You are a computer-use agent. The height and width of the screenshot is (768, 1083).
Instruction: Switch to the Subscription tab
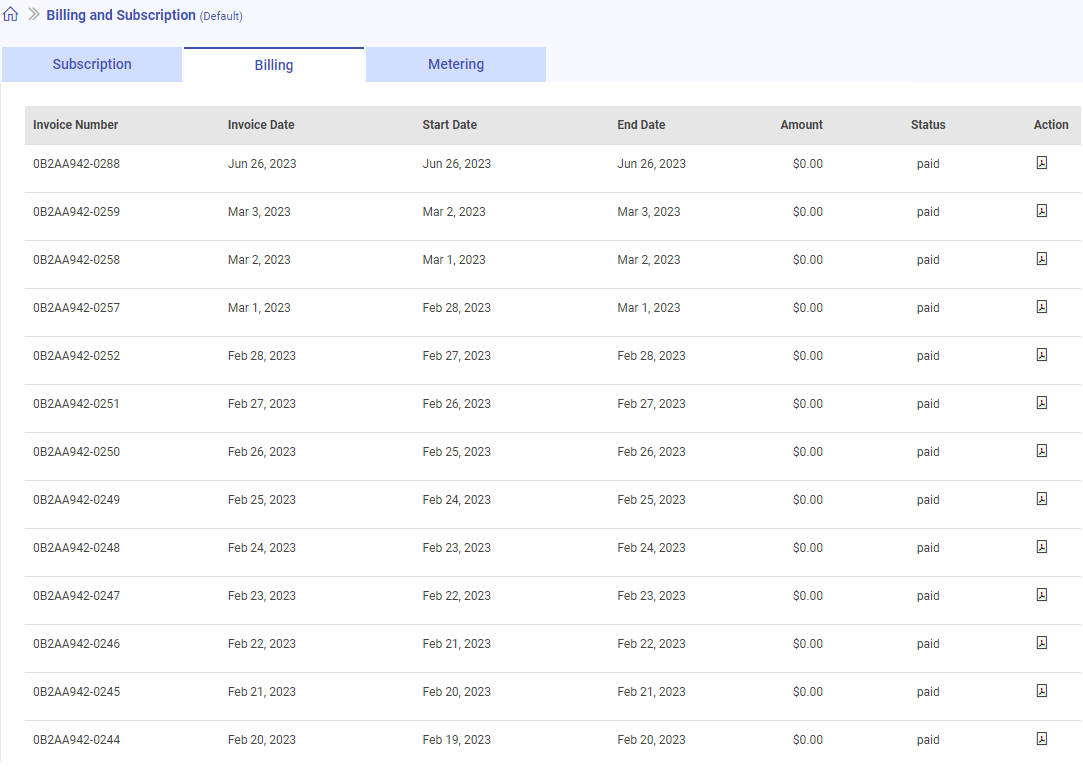point(92,64)
